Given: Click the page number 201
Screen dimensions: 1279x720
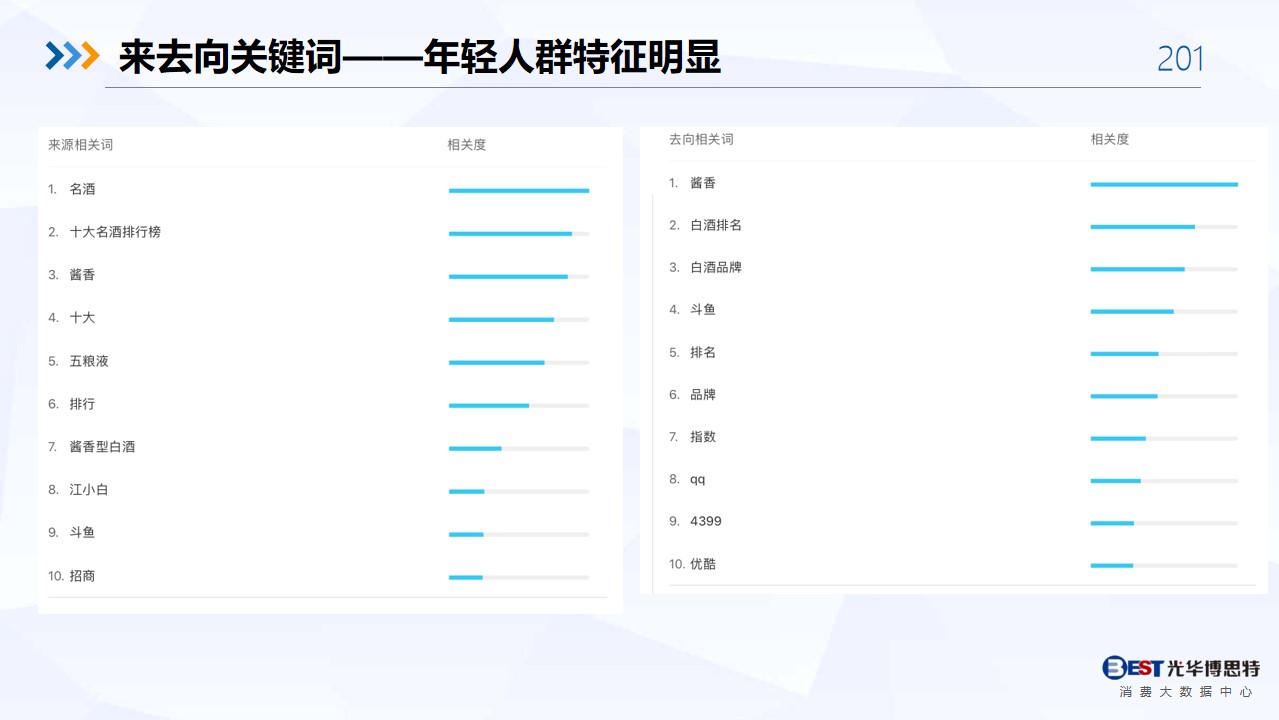Looking at the screenshot, I should pos(1180,59).
